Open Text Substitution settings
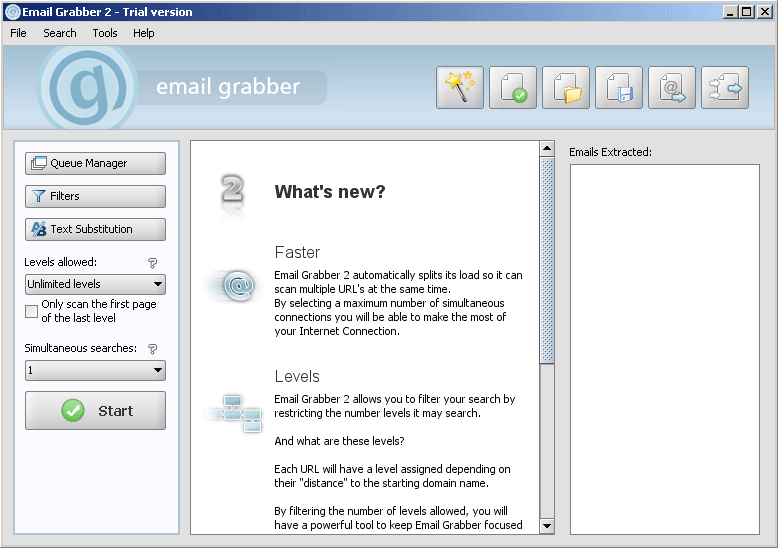The height and width of the screenshot is (548, 778). (x=95, y=229)
